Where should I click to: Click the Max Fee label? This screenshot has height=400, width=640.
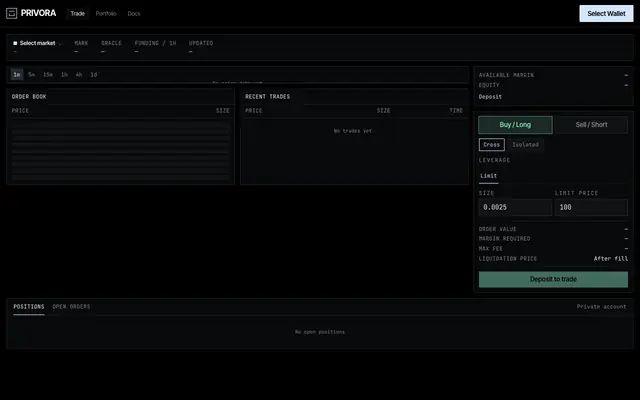point(491,249)
